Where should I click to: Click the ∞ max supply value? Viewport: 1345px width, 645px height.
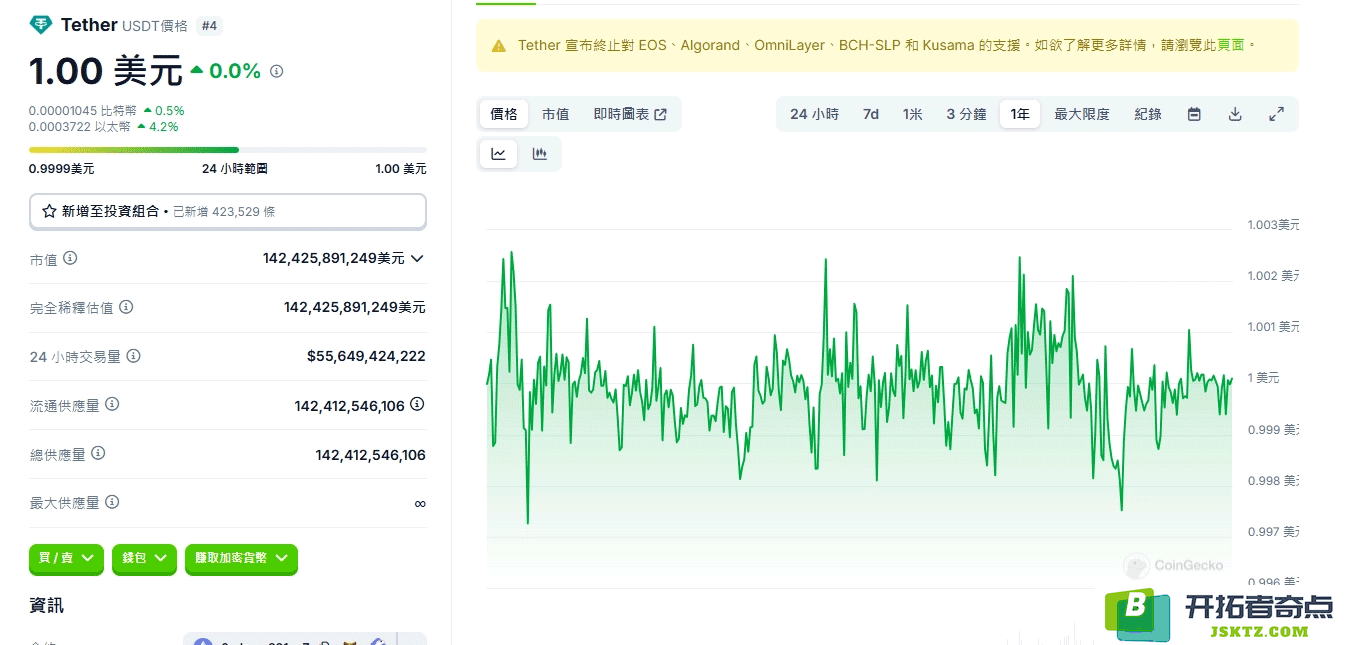(420, 503)
